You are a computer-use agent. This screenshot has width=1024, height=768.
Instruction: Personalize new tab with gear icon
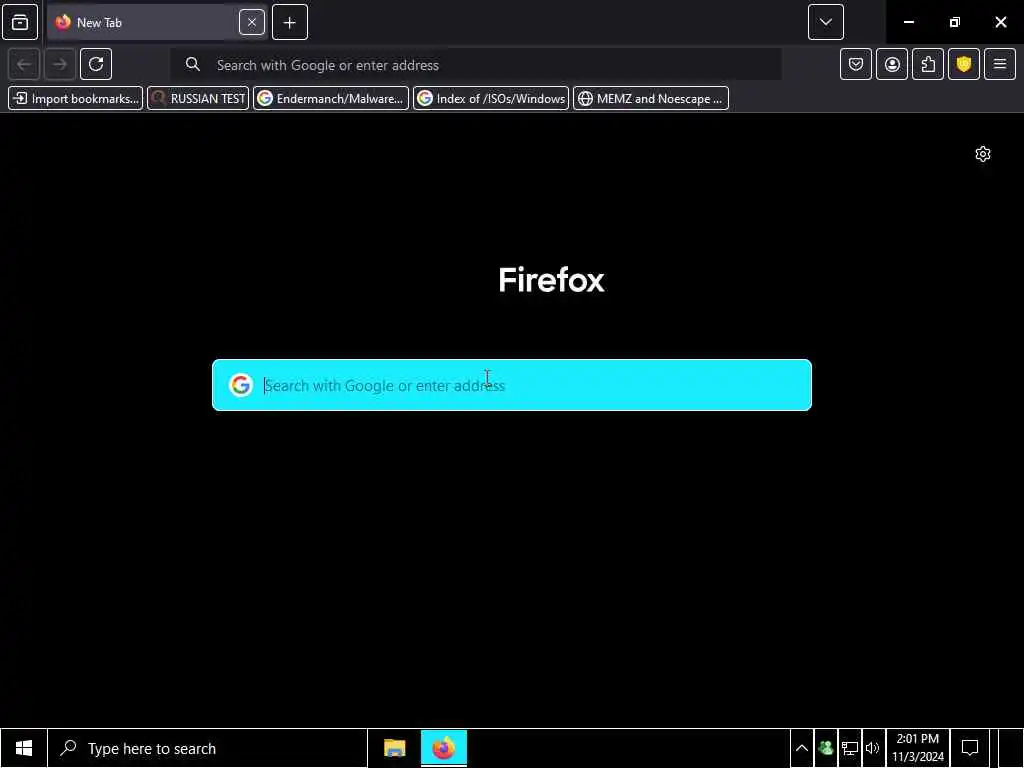(x=983, y=154)
